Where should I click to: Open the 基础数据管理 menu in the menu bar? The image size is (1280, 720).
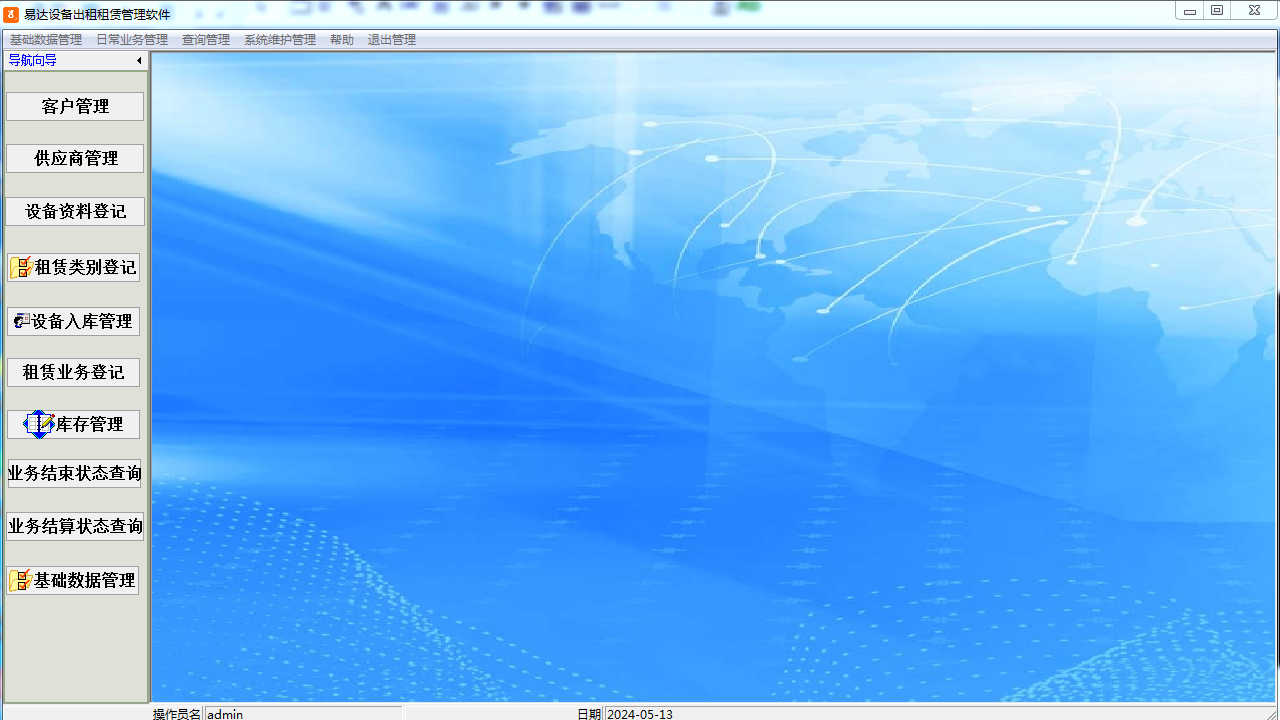point(46,40)
